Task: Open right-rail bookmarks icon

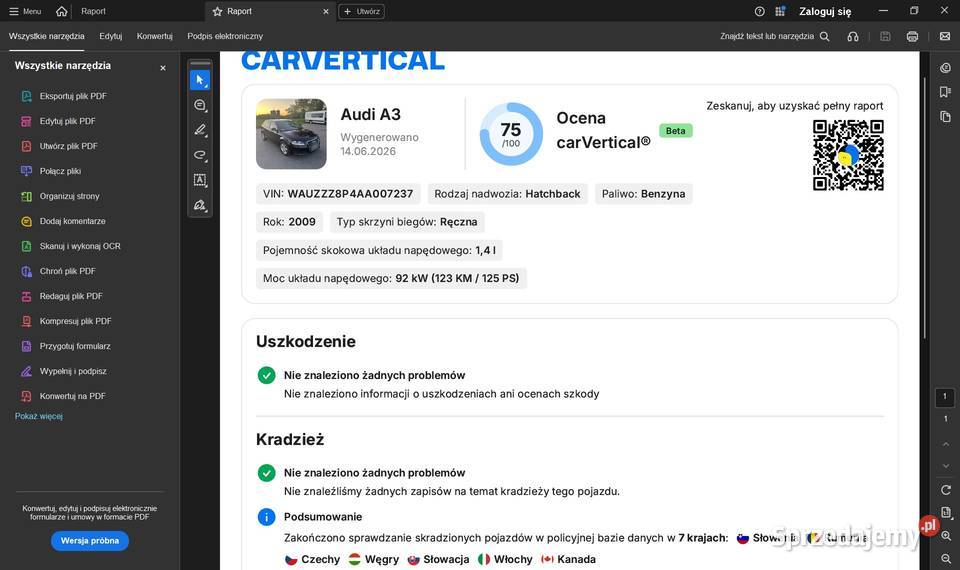Action: (945, 92)
